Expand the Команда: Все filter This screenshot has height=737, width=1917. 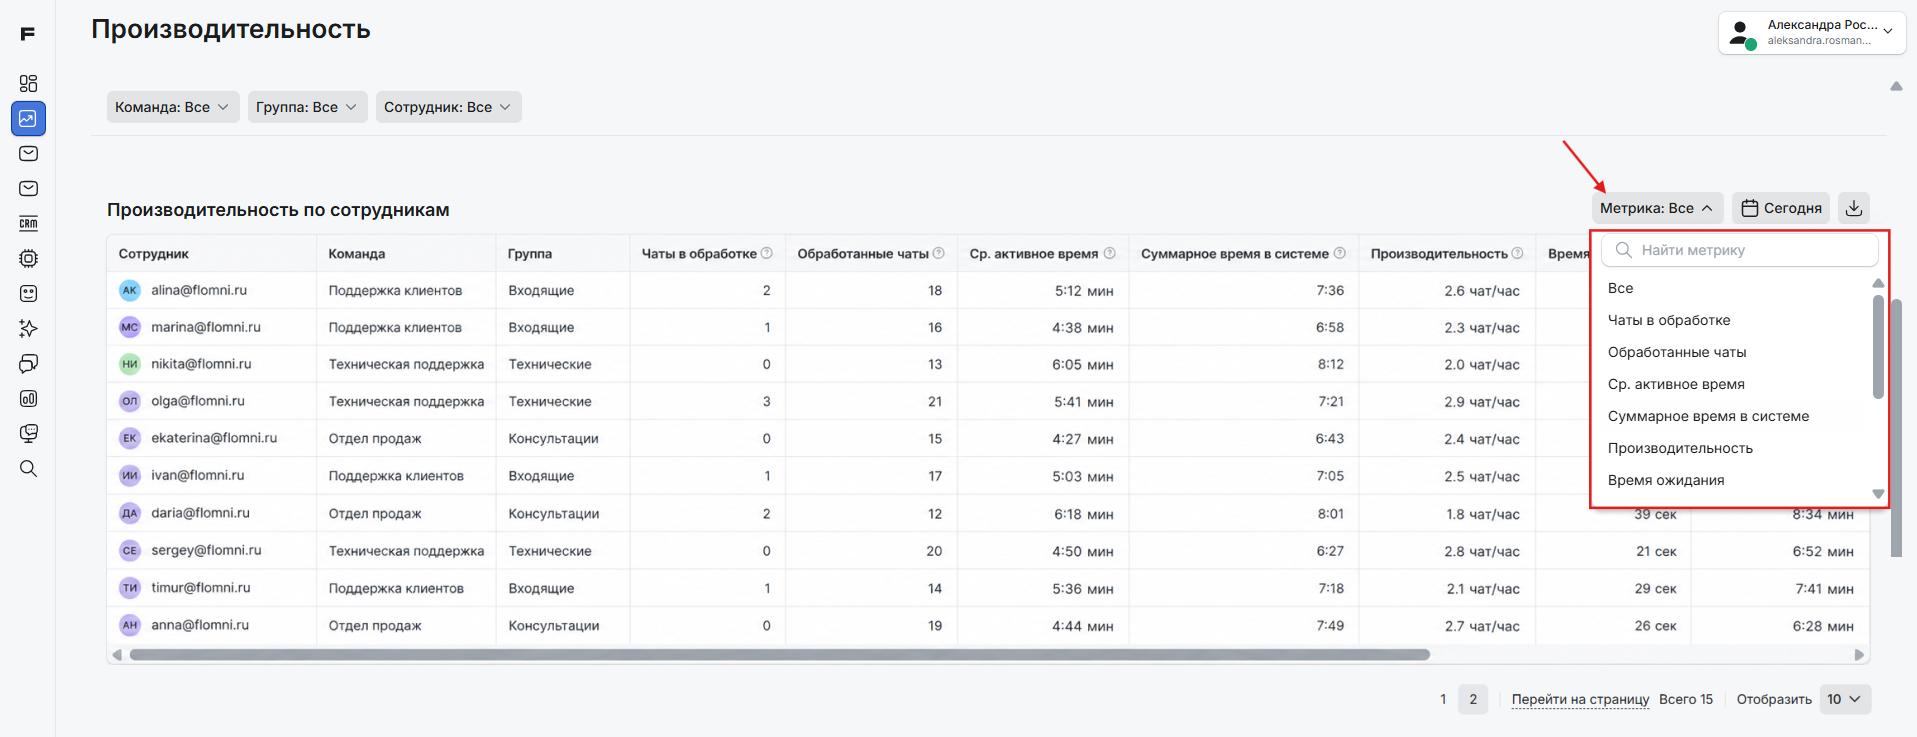[x=173, y=107]
